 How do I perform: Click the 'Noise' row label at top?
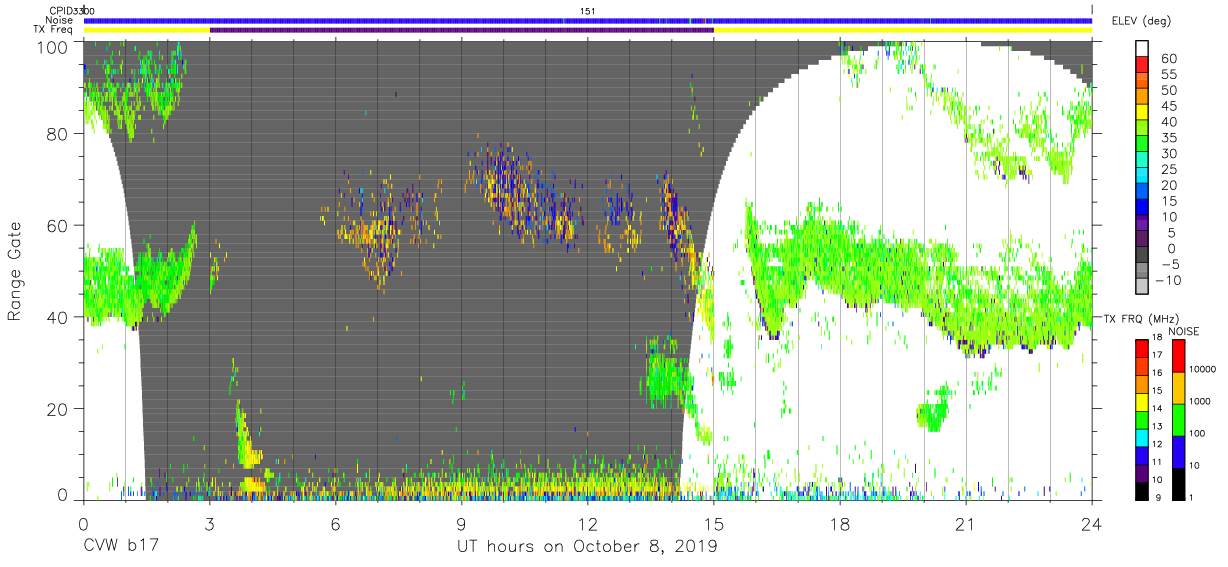coord(59,20)
